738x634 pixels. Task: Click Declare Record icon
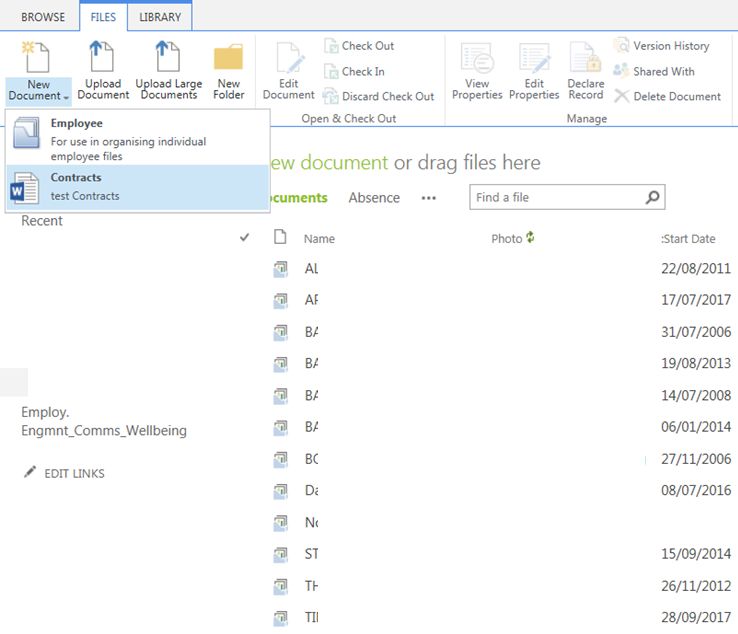click(x=585, y=57)
